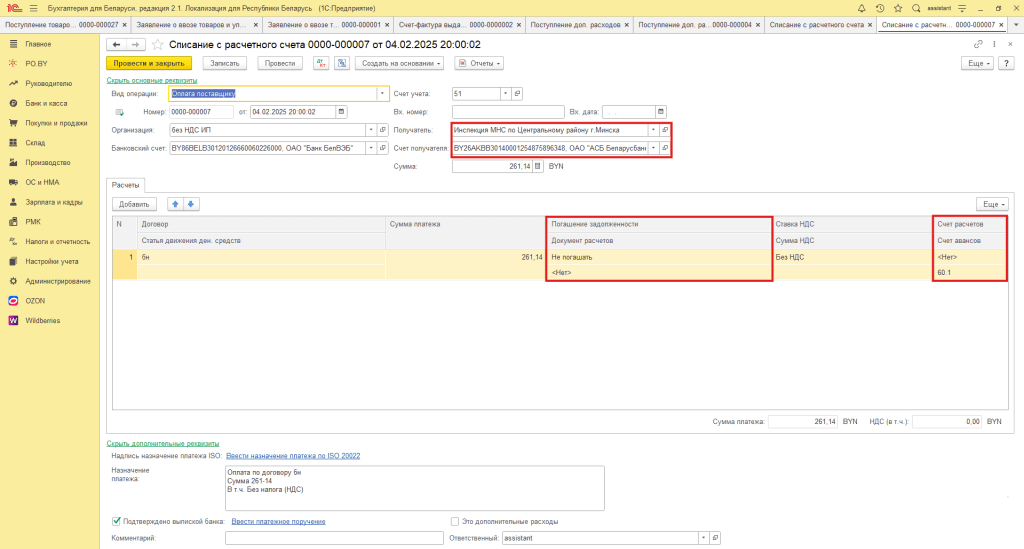1024x549 pixels.
Task: Open Создать на основании dropdown
Action: coord(400,63)
